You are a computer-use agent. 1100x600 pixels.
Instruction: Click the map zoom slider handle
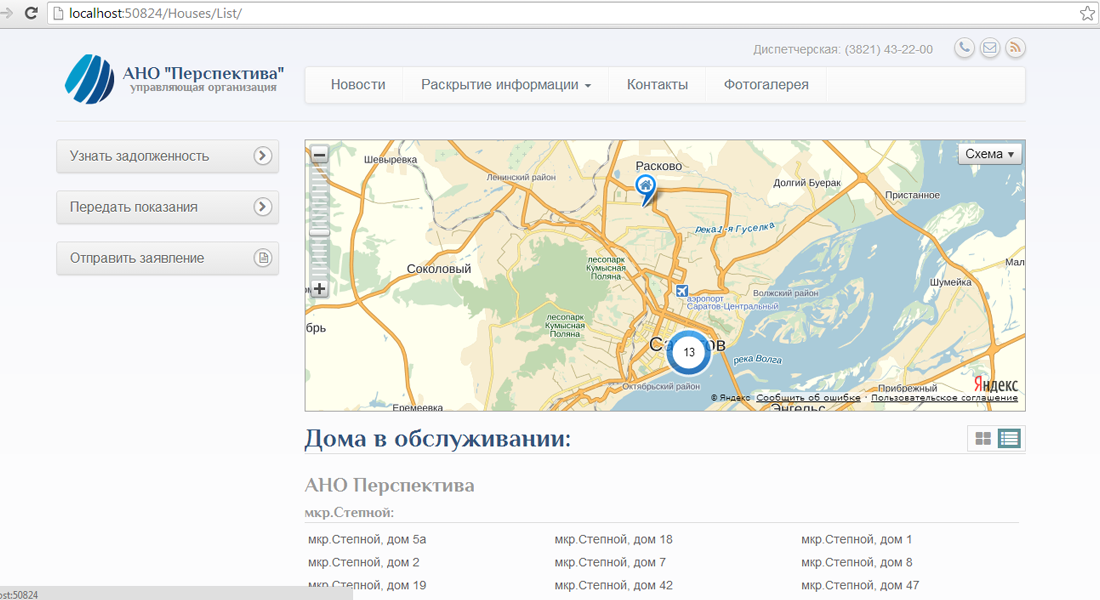(319, 233)
